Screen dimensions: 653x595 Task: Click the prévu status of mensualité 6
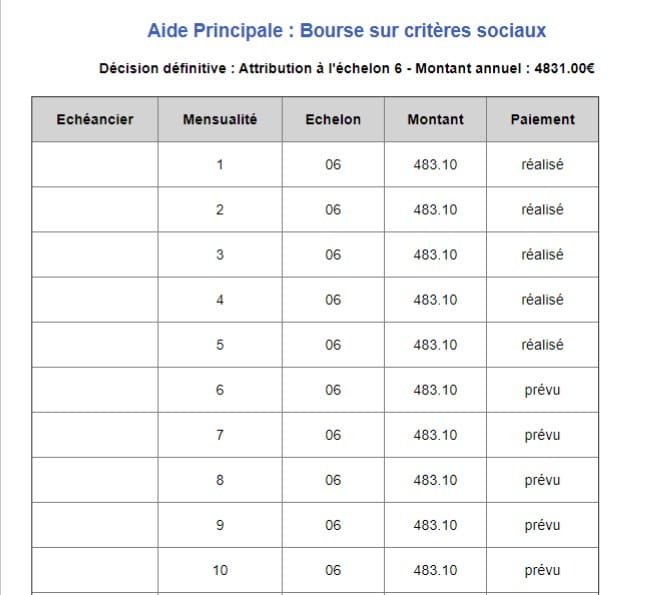click(x=542, y=390)
